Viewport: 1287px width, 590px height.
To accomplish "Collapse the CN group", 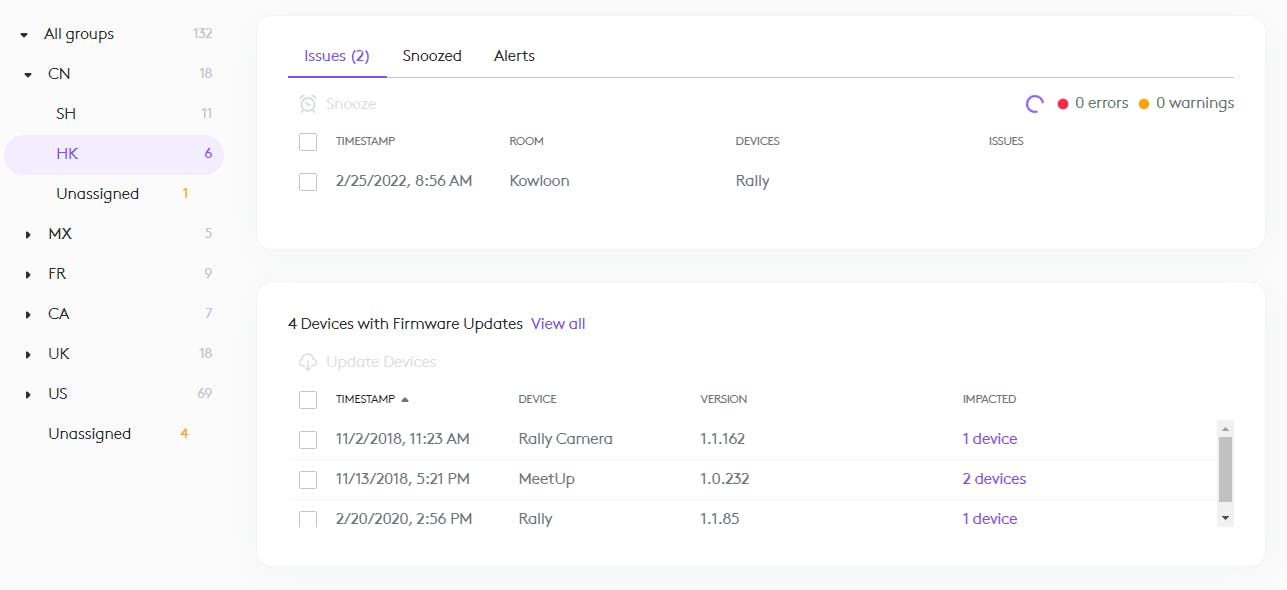I will click(x=29, y=74).
